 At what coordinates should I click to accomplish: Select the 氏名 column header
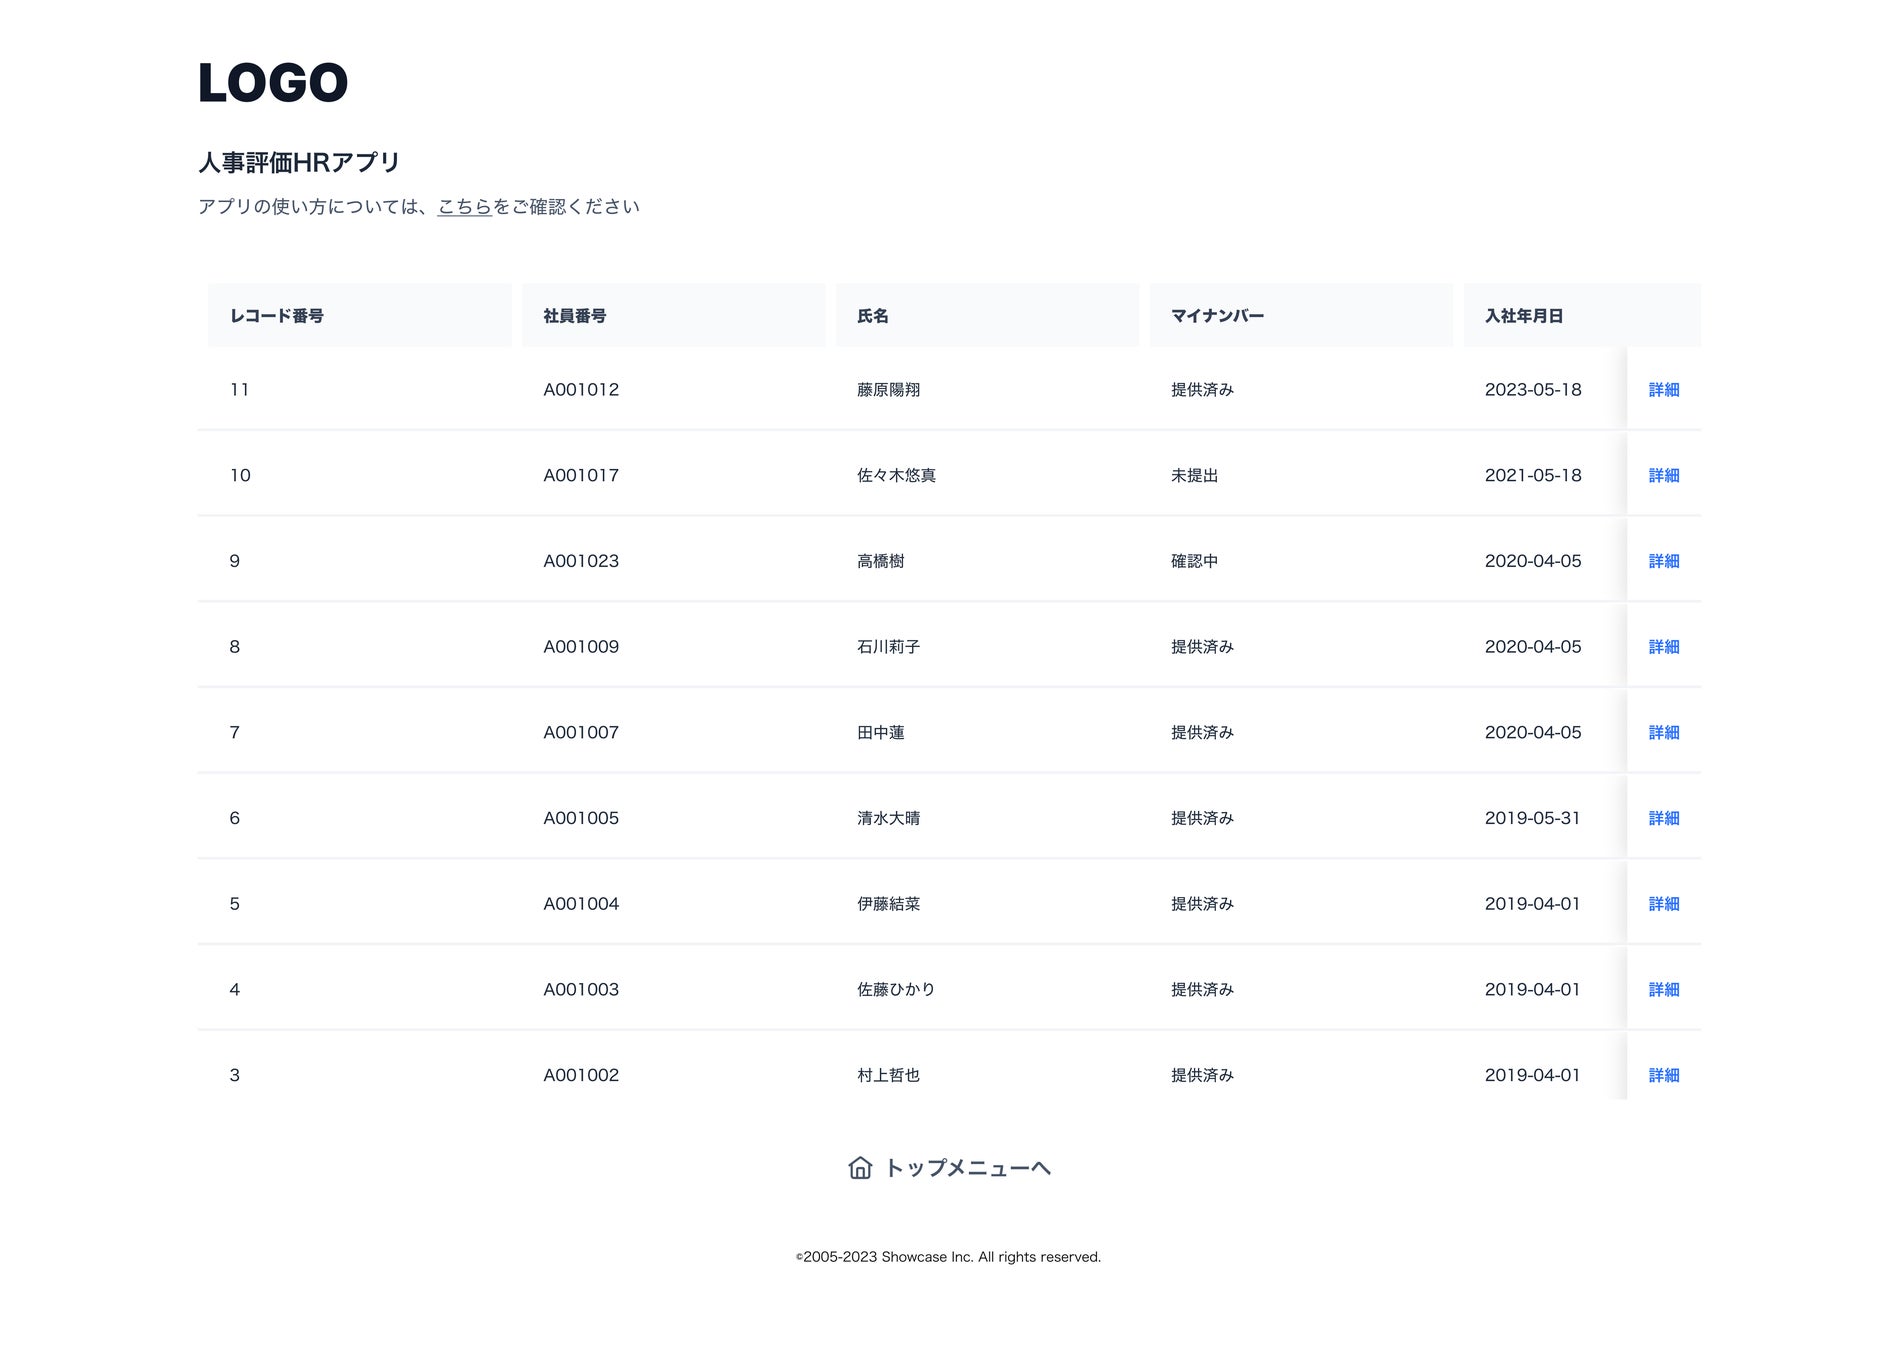(873, 316)
